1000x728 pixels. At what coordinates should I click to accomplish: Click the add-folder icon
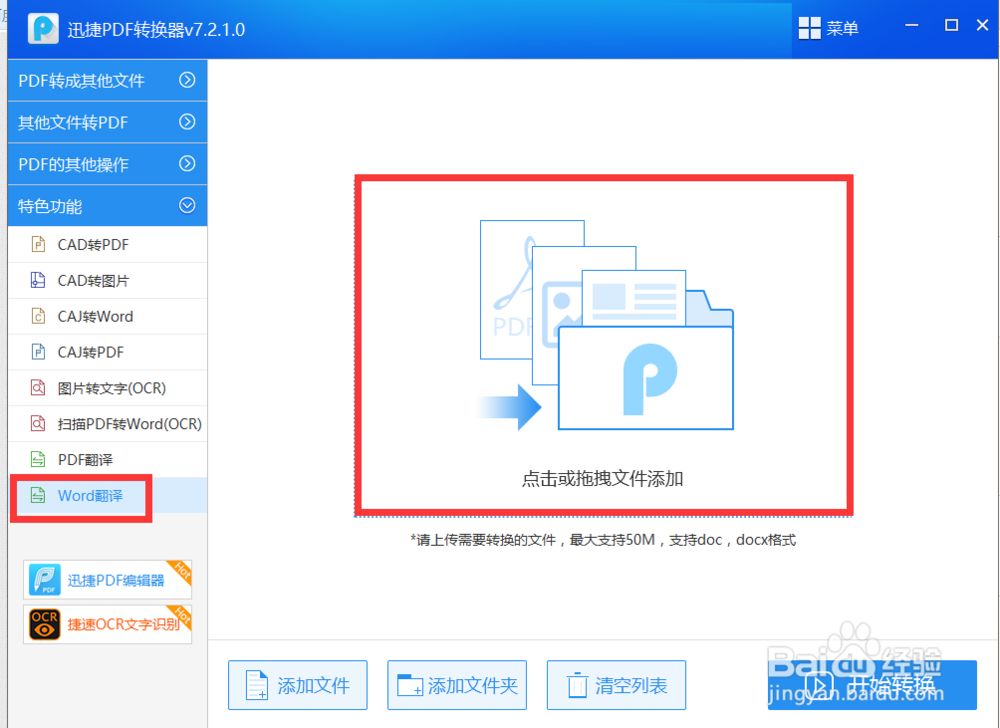(409, 685)
